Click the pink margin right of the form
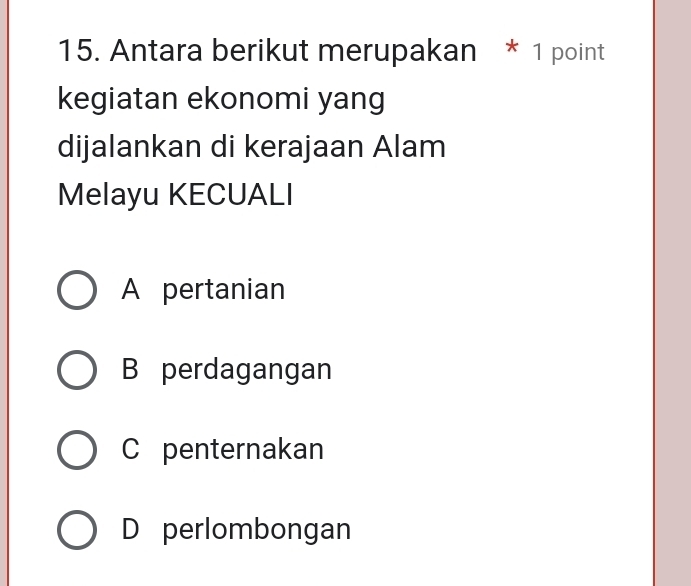This screenshot has height=586, width=691. coord(672,300)
